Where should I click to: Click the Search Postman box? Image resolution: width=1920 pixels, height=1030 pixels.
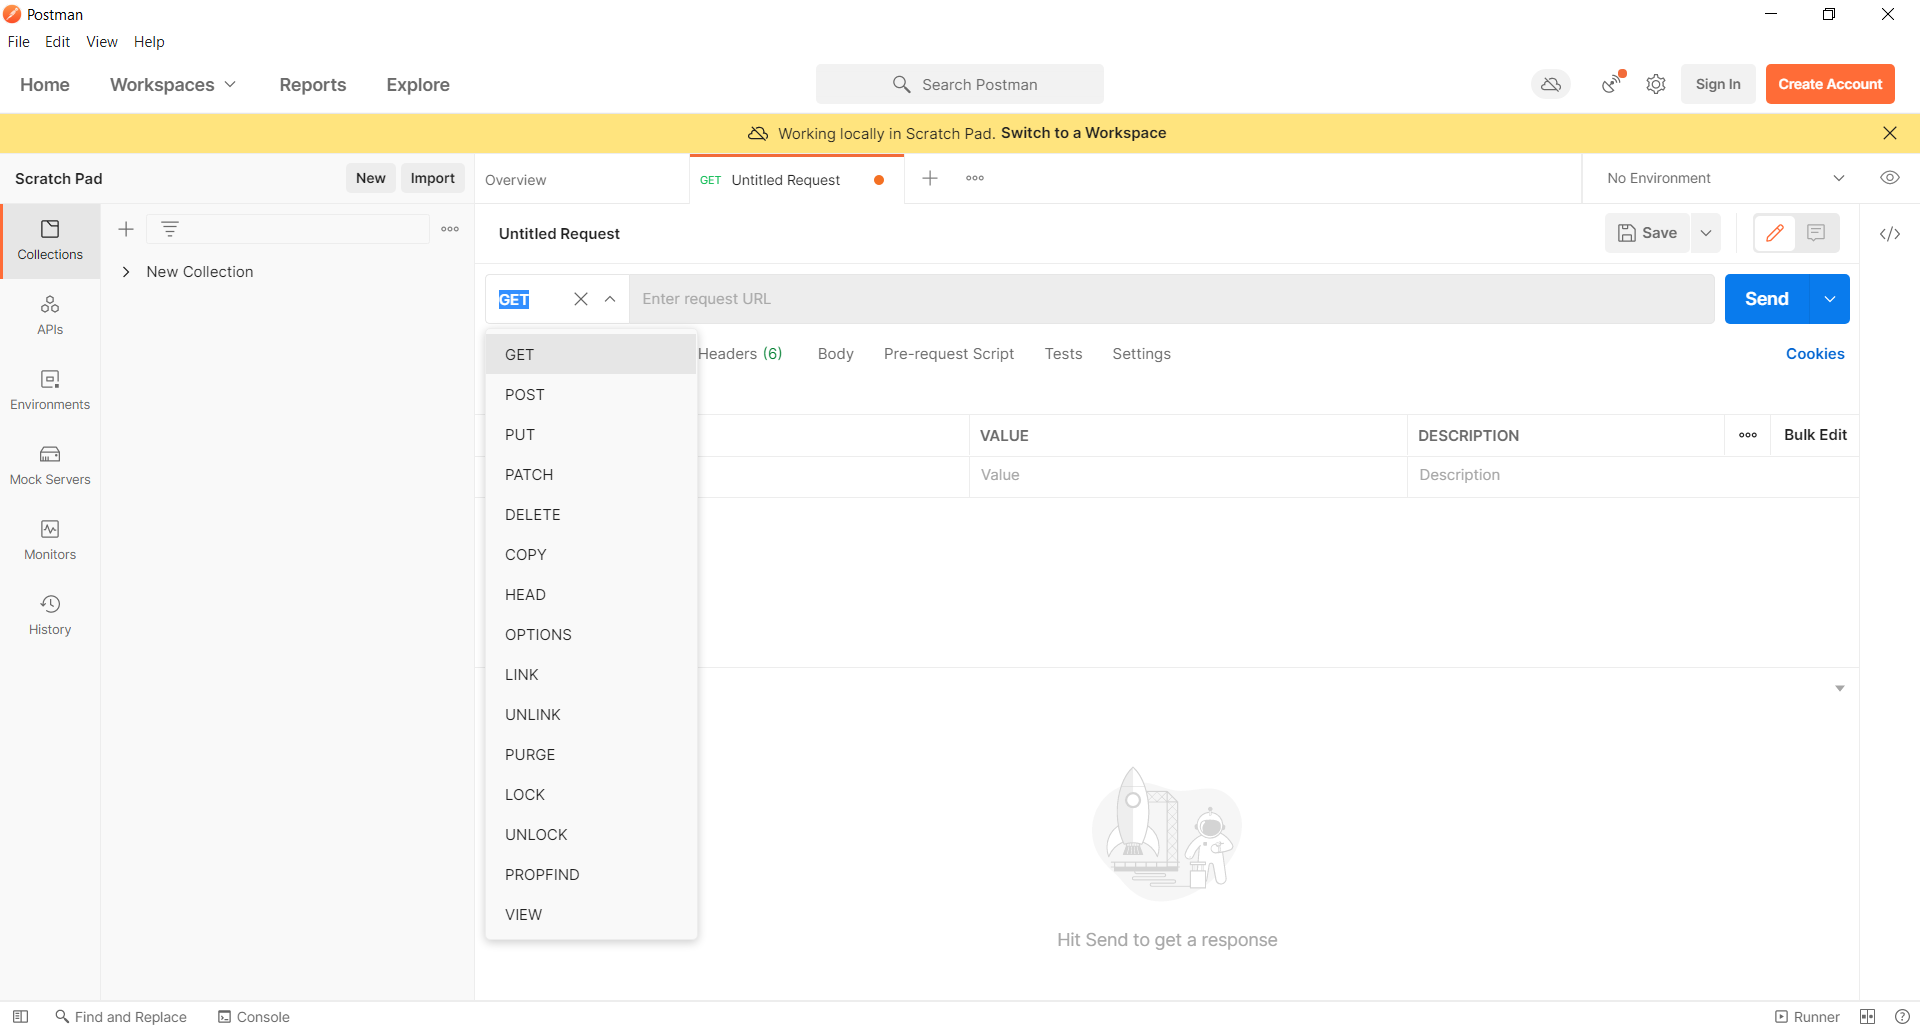960,85
